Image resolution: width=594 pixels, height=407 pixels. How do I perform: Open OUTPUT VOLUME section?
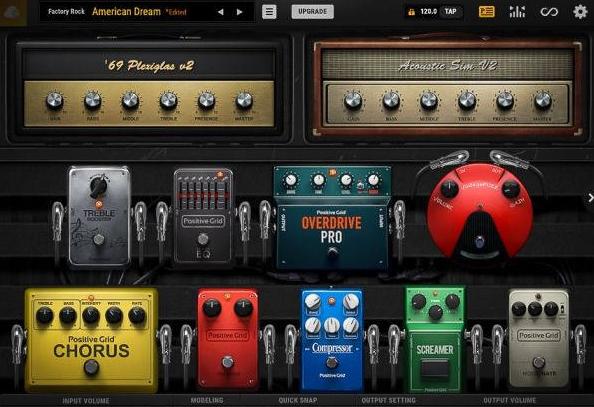[510, 400]
